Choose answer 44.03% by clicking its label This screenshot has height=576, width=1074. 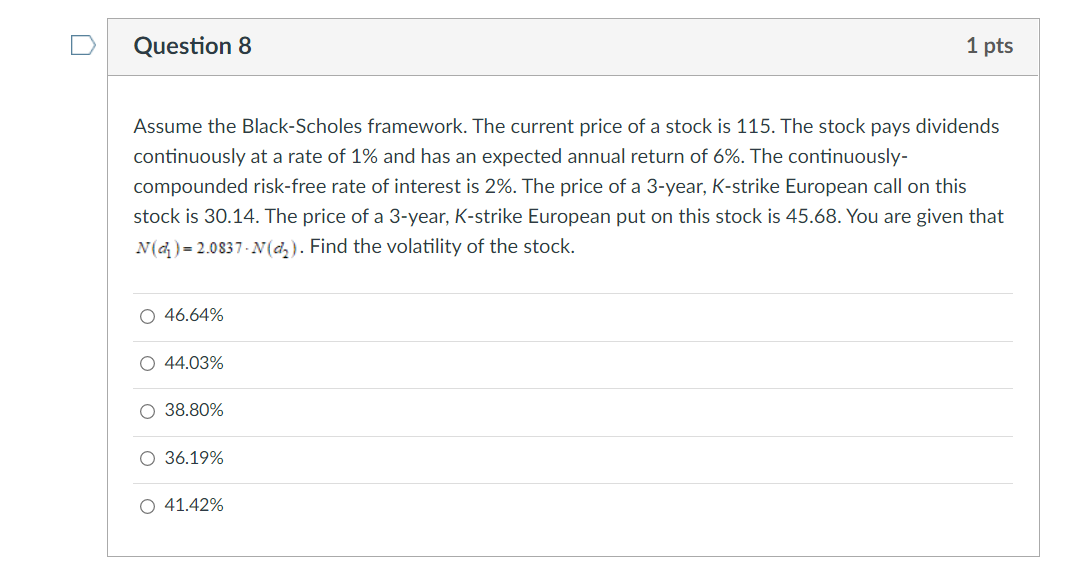coord(193,363)
